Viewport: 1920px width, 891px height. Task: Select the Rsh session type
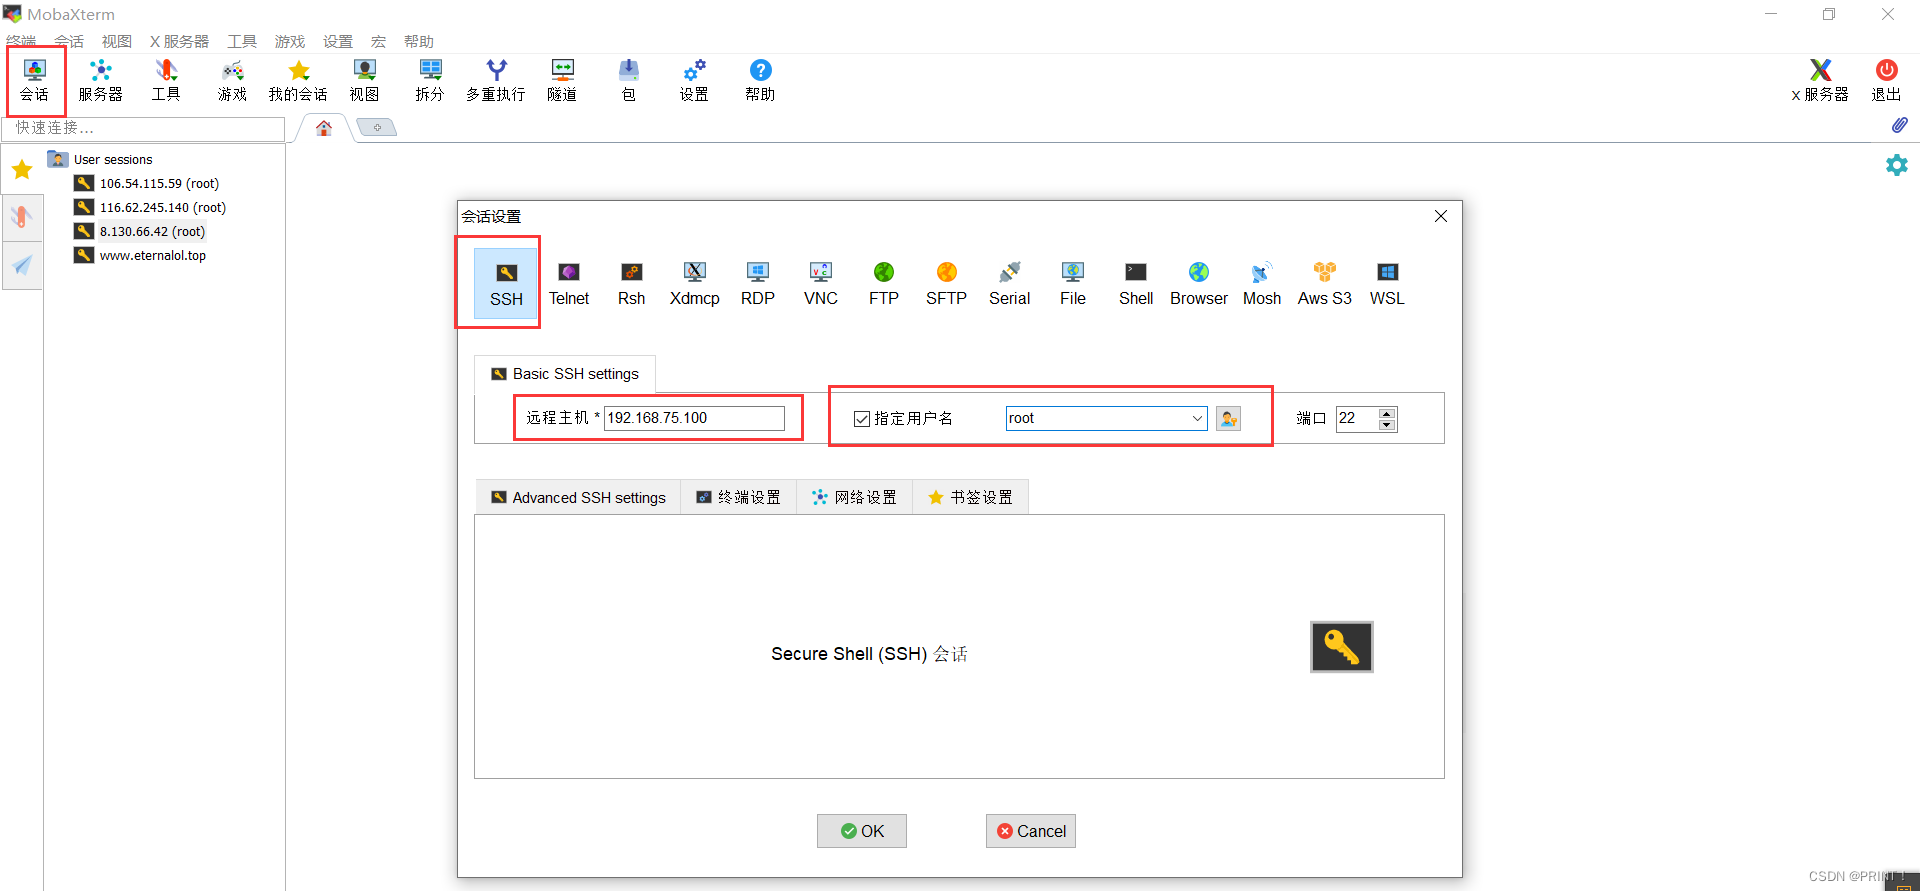pos(632,283)
